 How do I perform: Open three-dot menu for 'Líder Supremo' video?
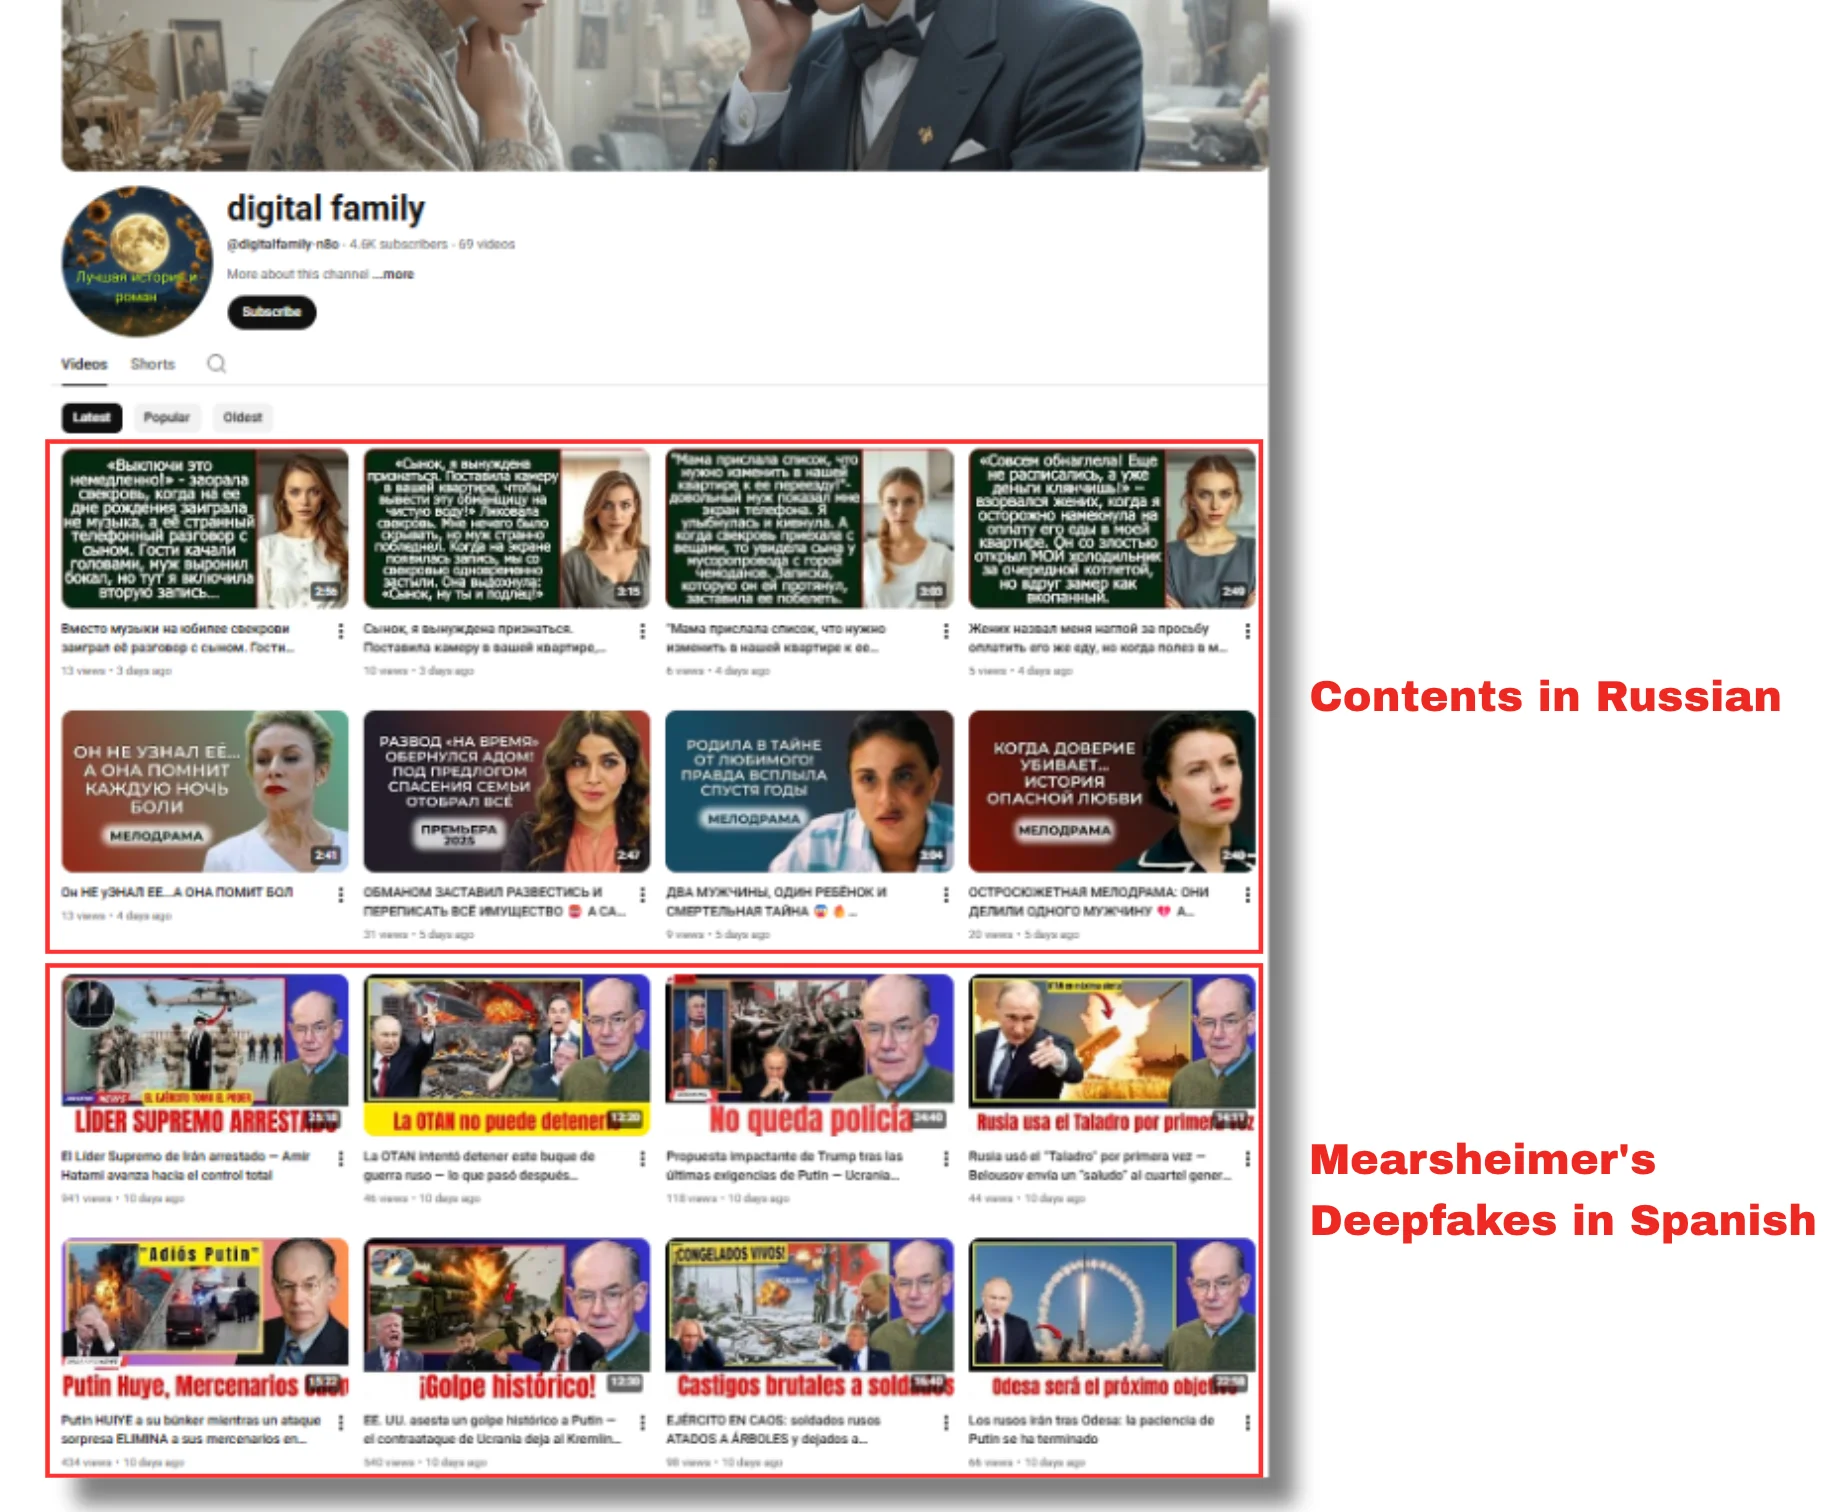(x=341, y=1158)
